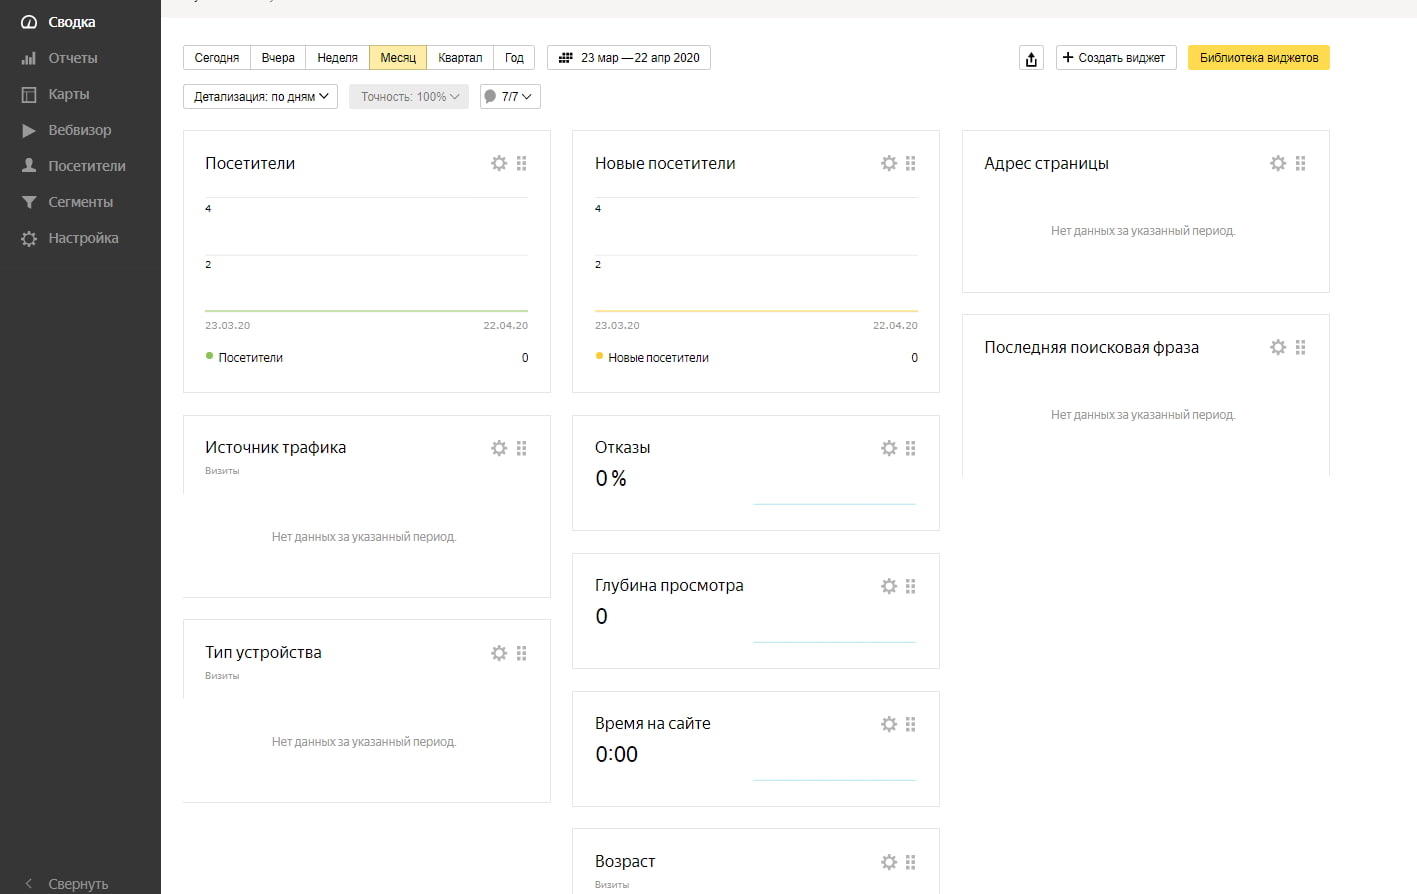
Task: Open settings gear on Отказы widget
Action: [x=889, y=448]
